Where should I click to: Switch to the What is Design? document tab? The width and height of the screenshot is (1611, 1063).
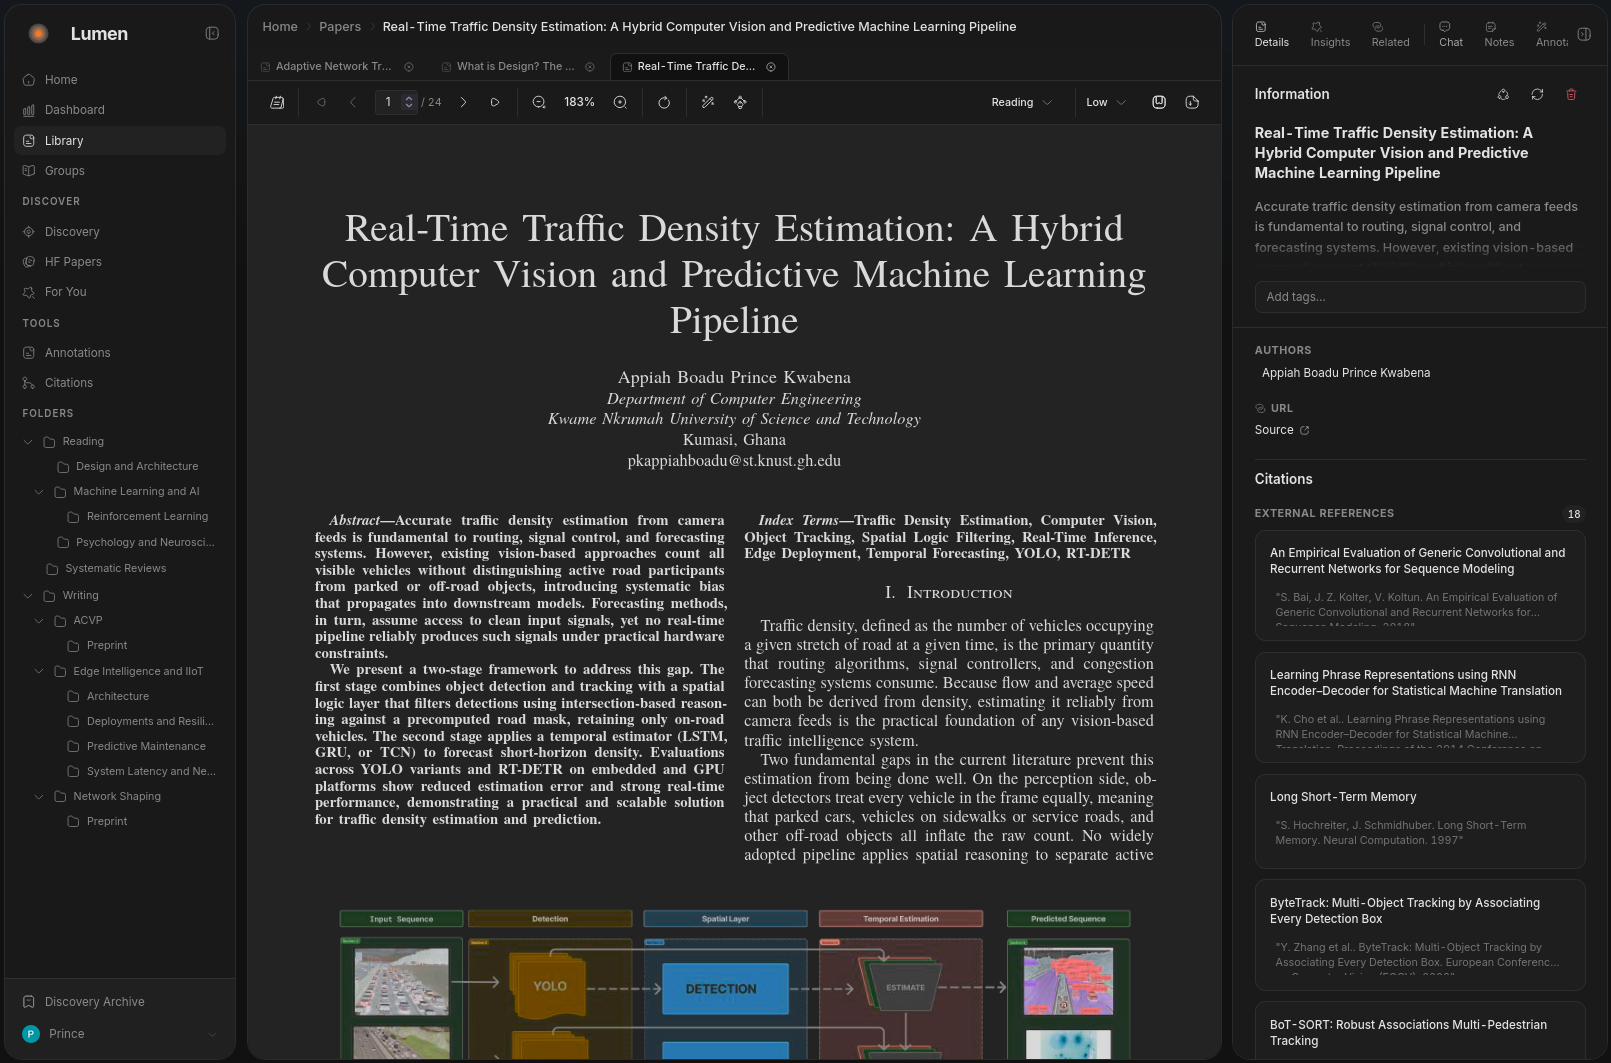point(515,67)
